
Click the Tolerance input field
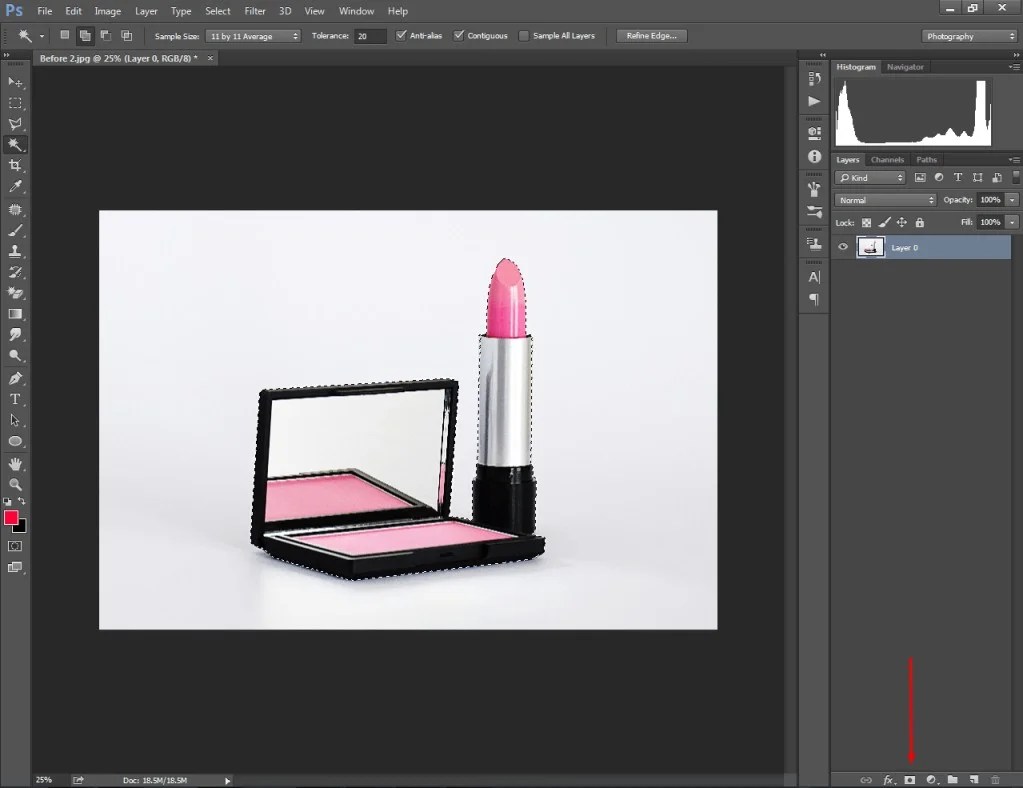370,36
